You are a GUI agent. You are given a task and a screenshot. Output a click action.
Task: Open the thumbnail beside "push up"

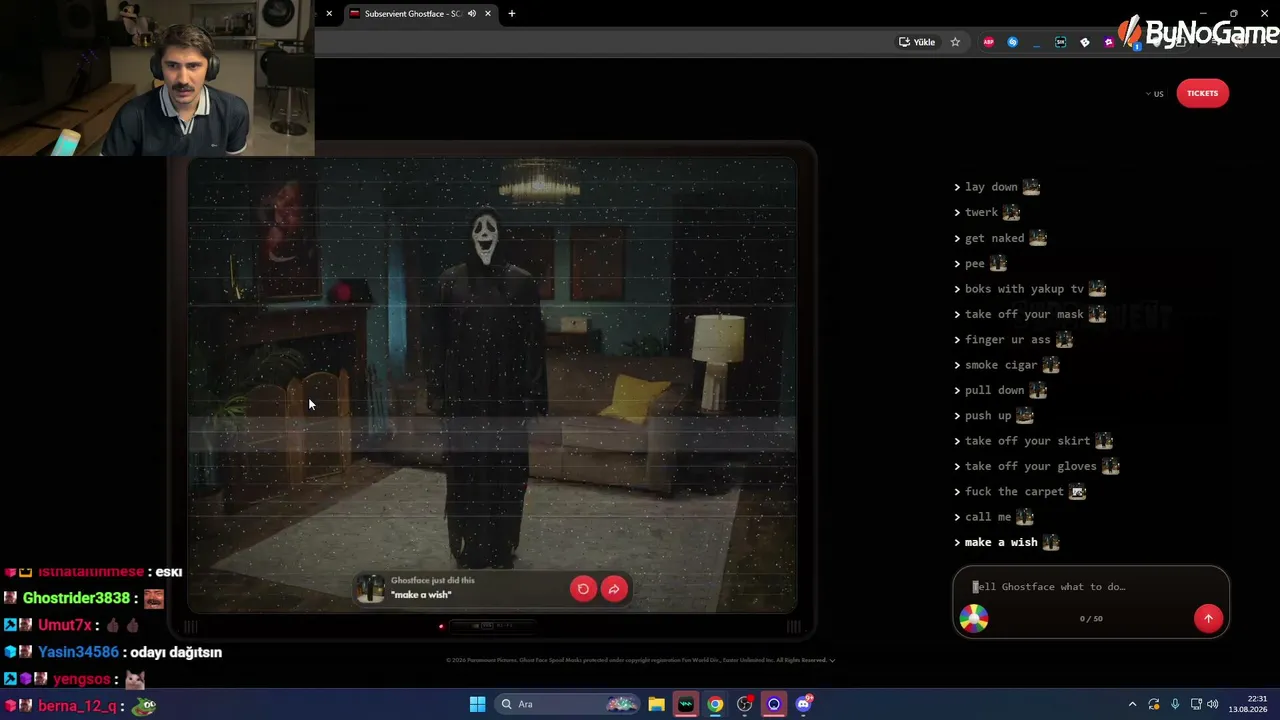tap(1024, 416)
